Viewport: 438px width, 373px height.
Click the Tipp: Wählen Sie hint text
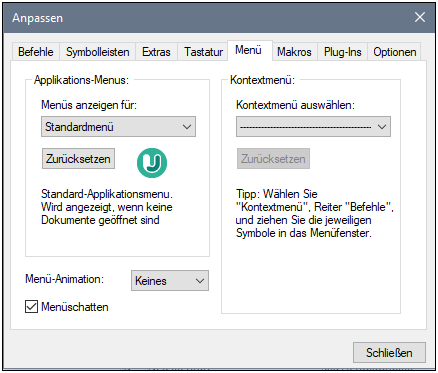click(x=315, y=213)
